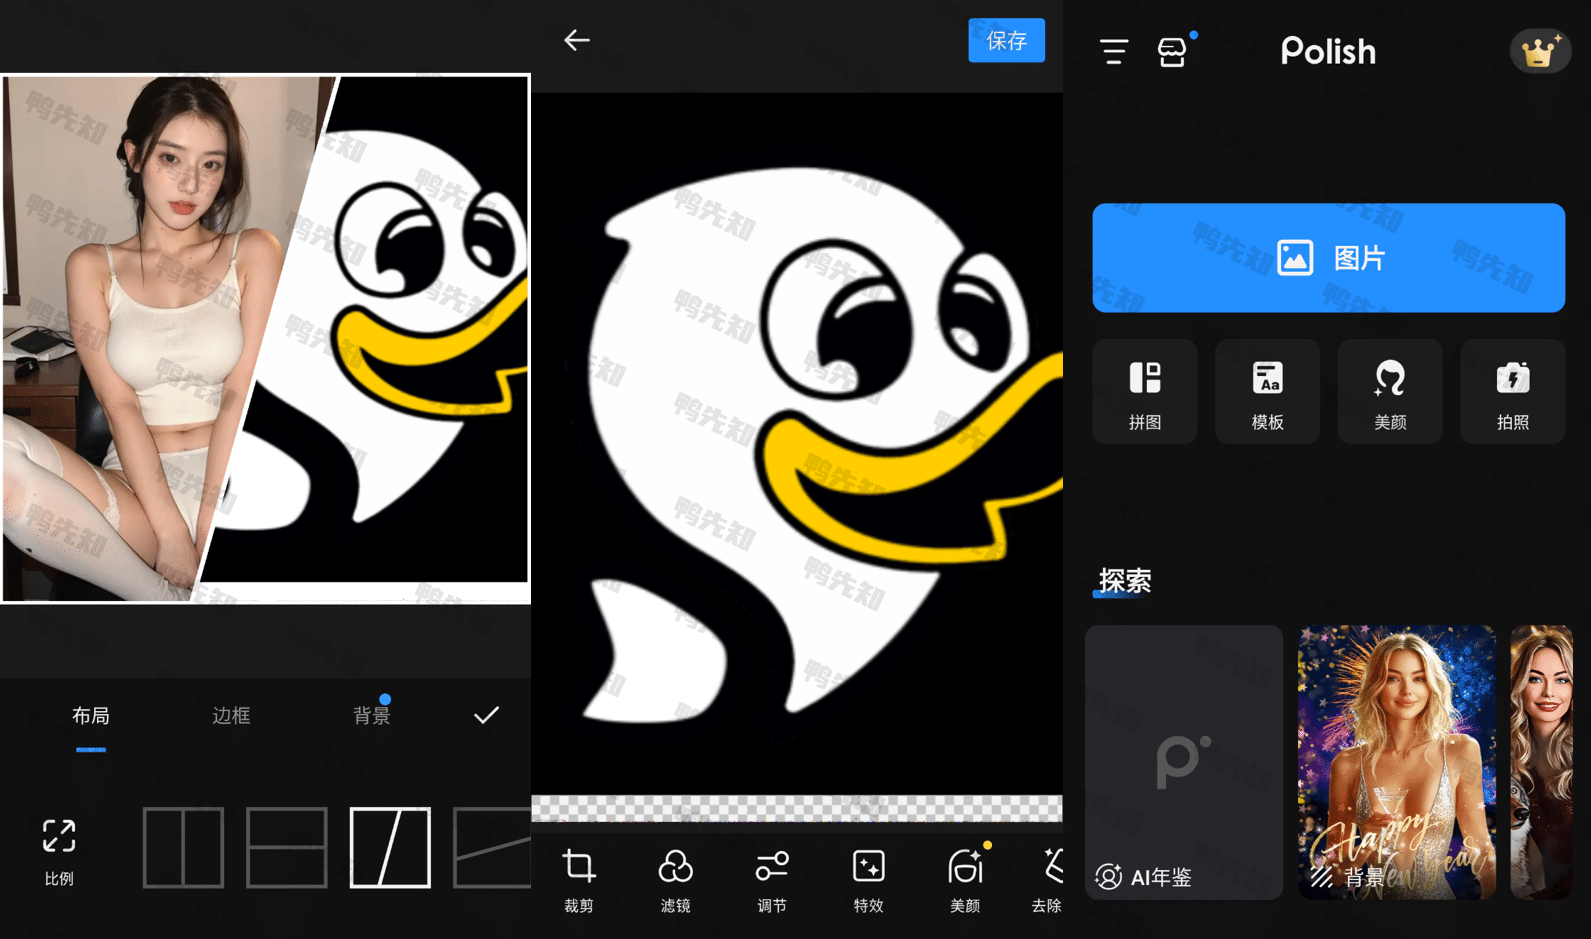Open the Effects (特效) tool
The width and height of the screenshot is (1591, 939).
coord(868,880)
